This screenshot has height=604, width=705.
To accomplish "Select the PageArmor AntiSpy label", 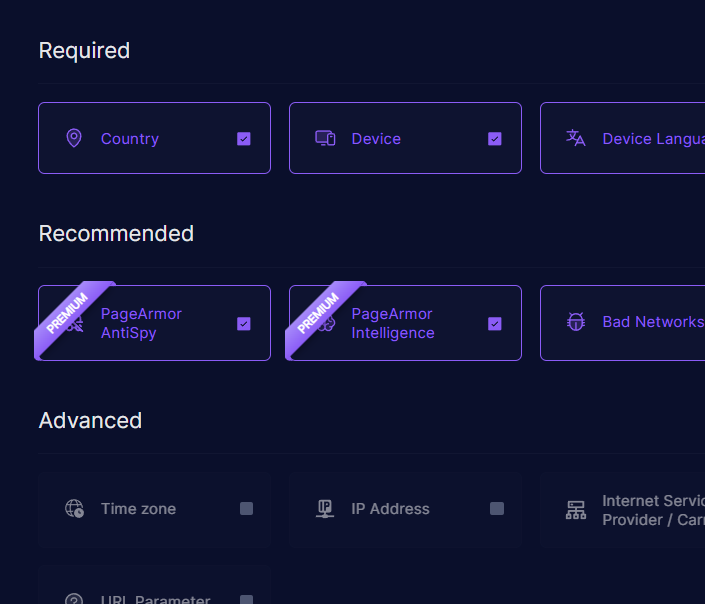I will point(141,323).
